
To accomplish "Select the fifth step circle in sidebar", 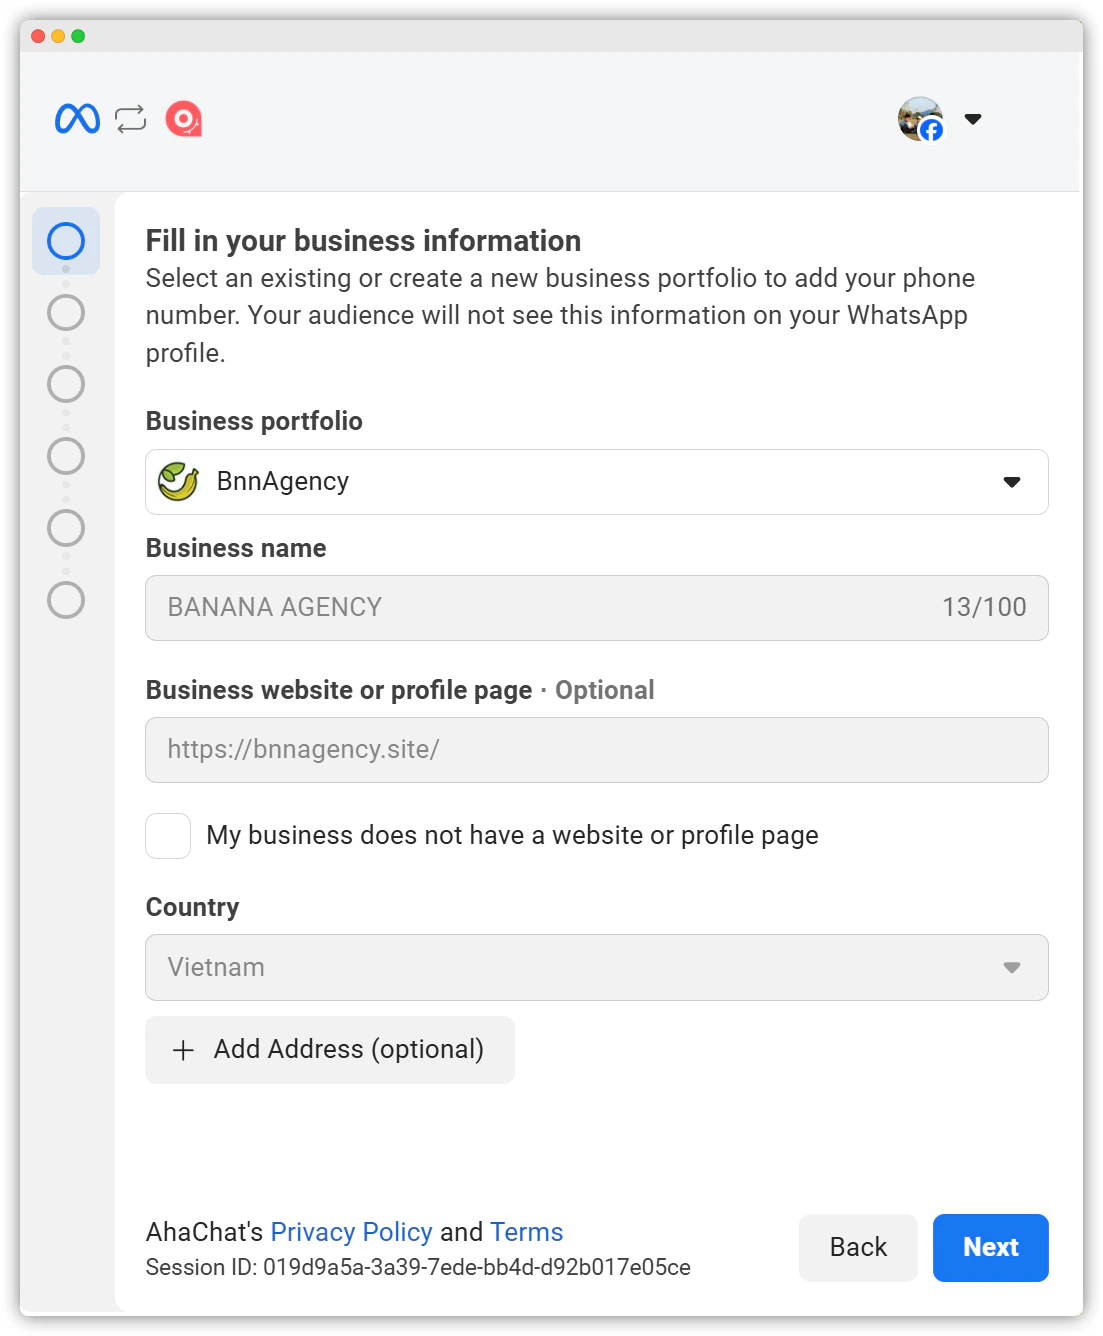I will click(66, 528).
